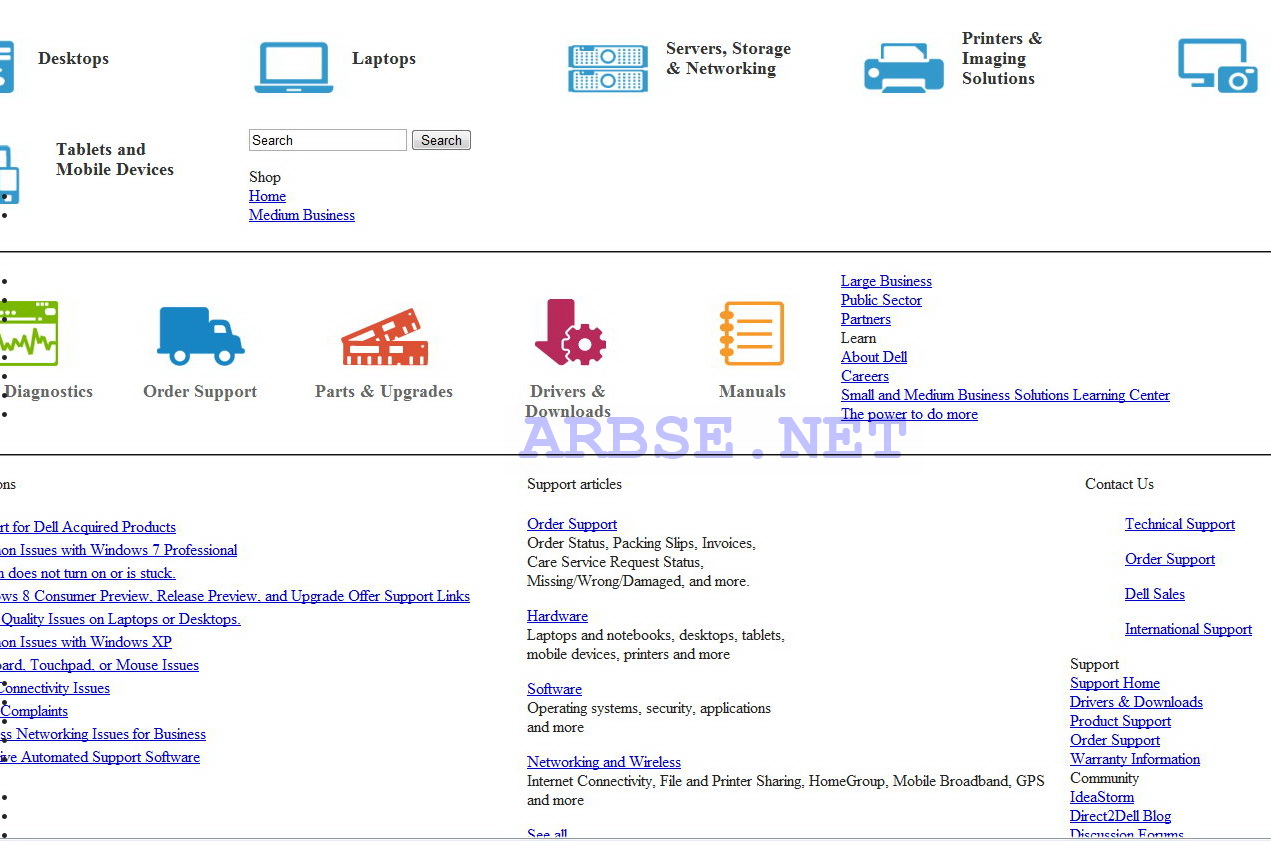The width and height of the screenshot is (1271, 841).
Task: Click the Desktops tower icon
Action: point(7,67)
